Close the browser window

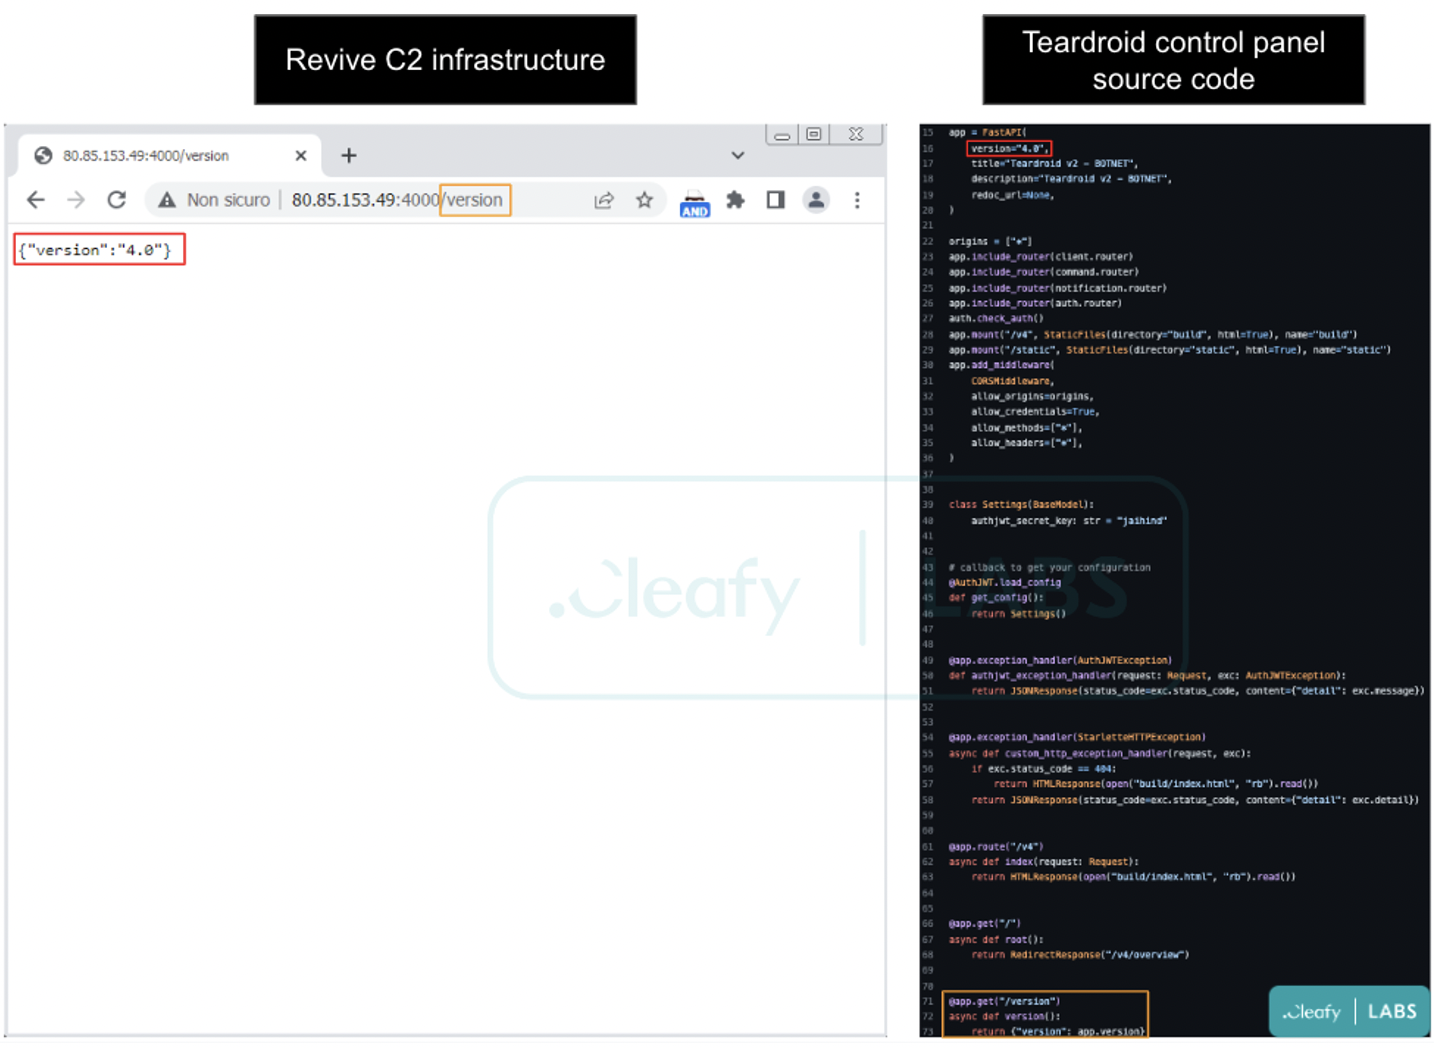pos(856,134)
